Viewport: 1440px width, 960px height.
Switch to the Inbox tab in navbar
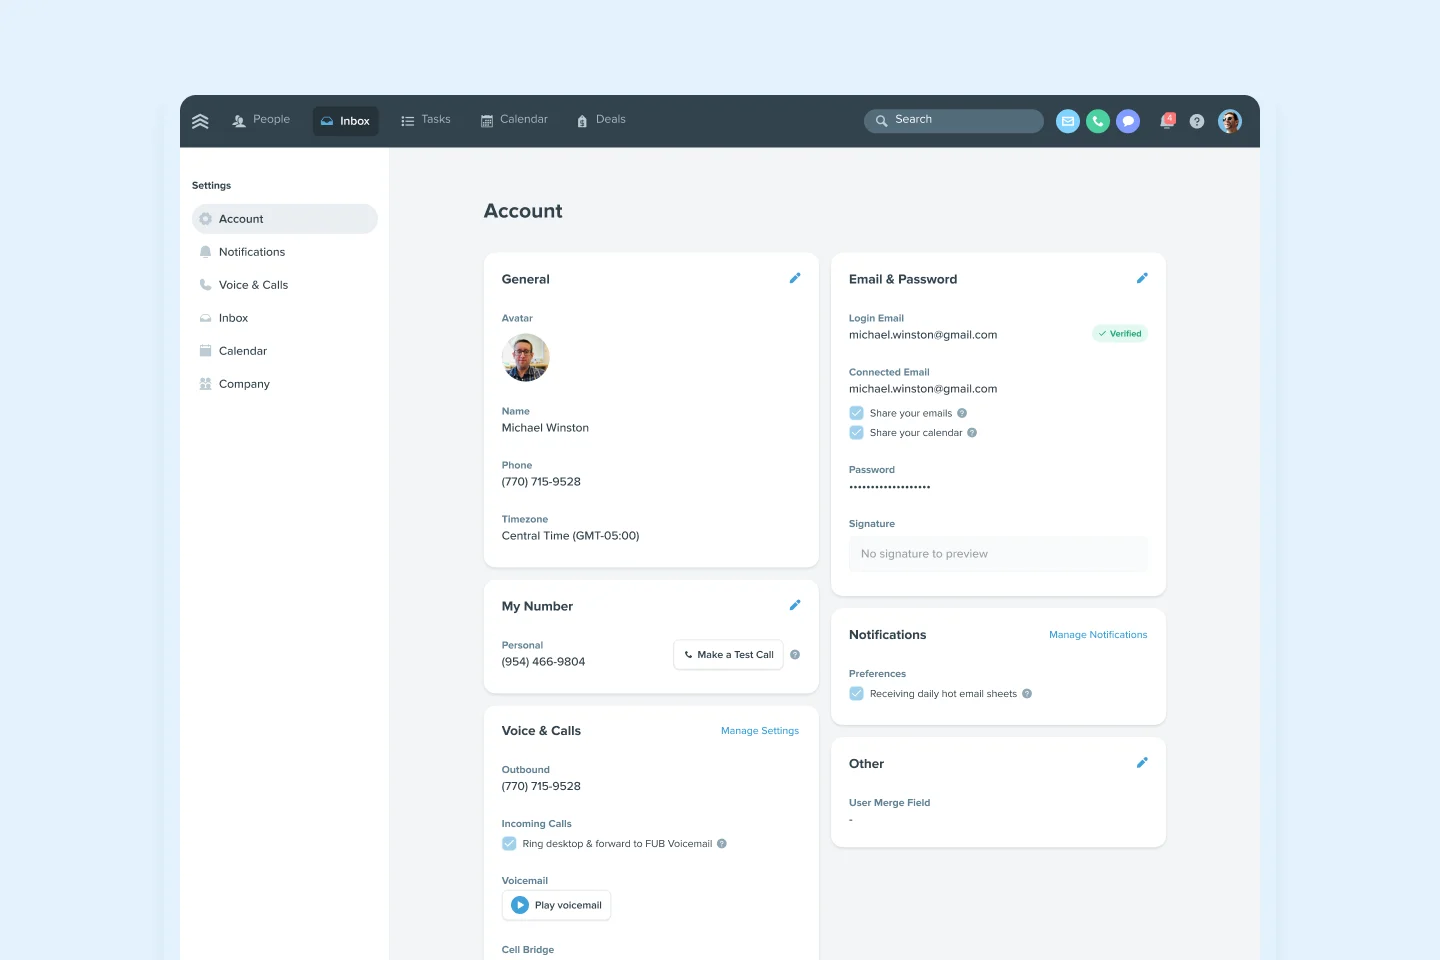(345, 121)
